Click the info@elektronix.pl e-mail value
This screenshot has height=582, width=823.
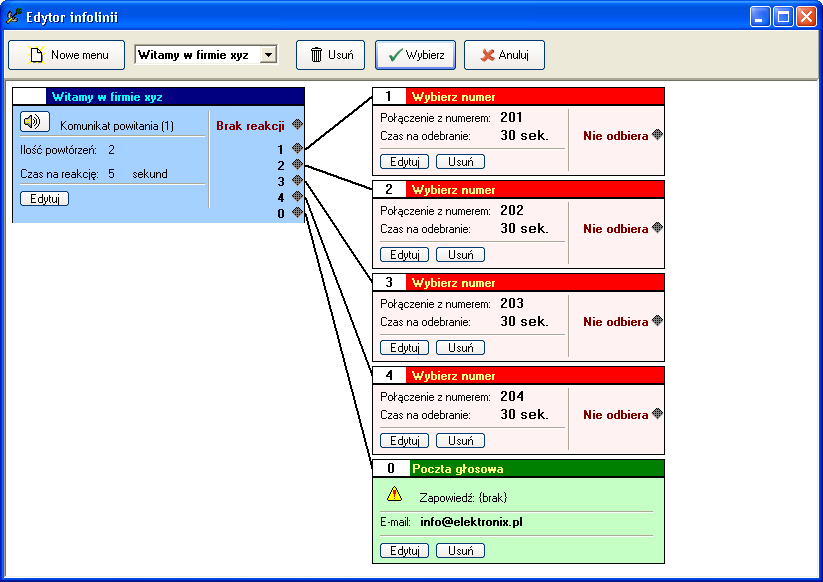[471, 522]
